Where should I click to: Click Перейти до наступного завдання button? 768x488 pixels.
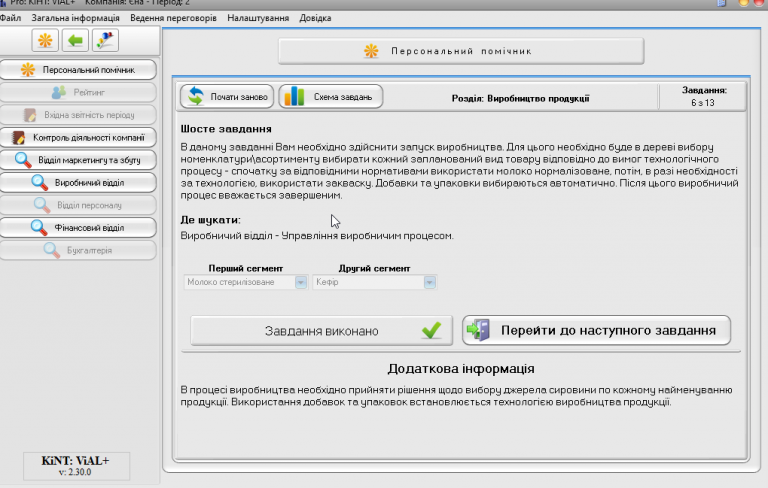(x=596, y=330)
